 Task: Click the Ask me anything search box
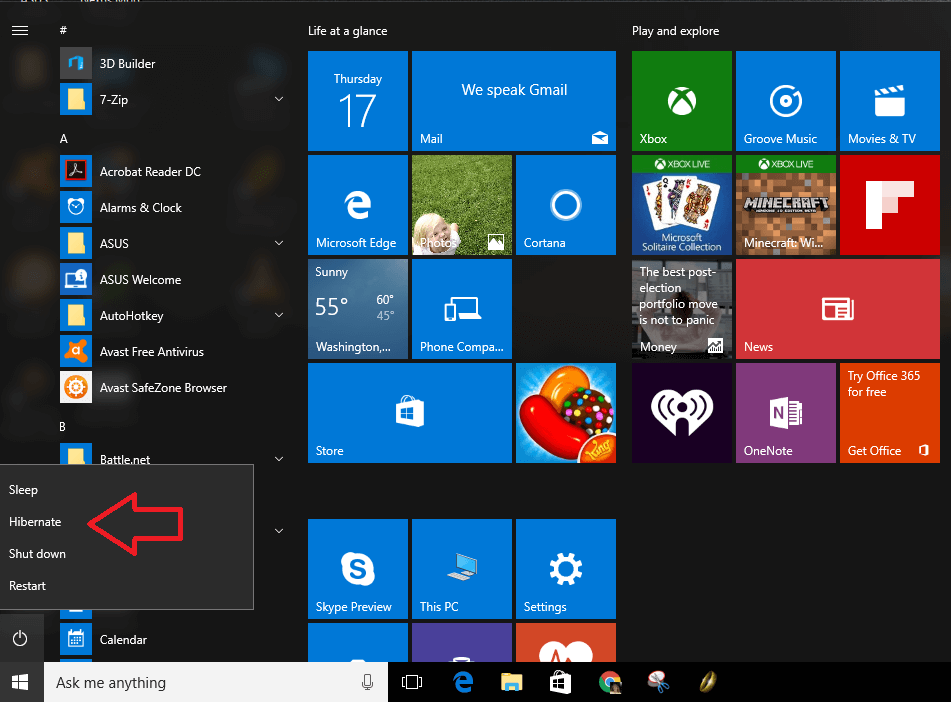(x=215, y=682)
